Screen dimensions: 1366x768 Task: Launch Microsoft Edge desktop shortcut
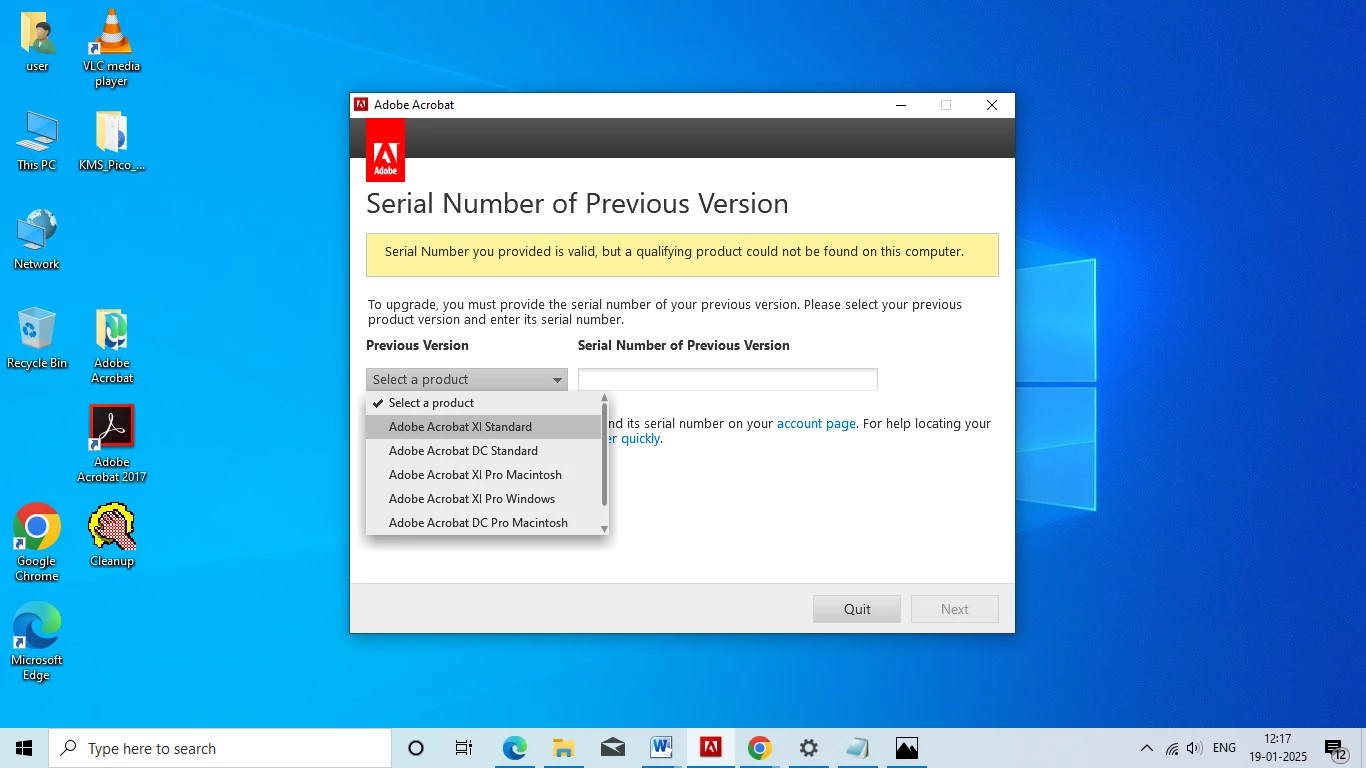(x=37, y=641)
